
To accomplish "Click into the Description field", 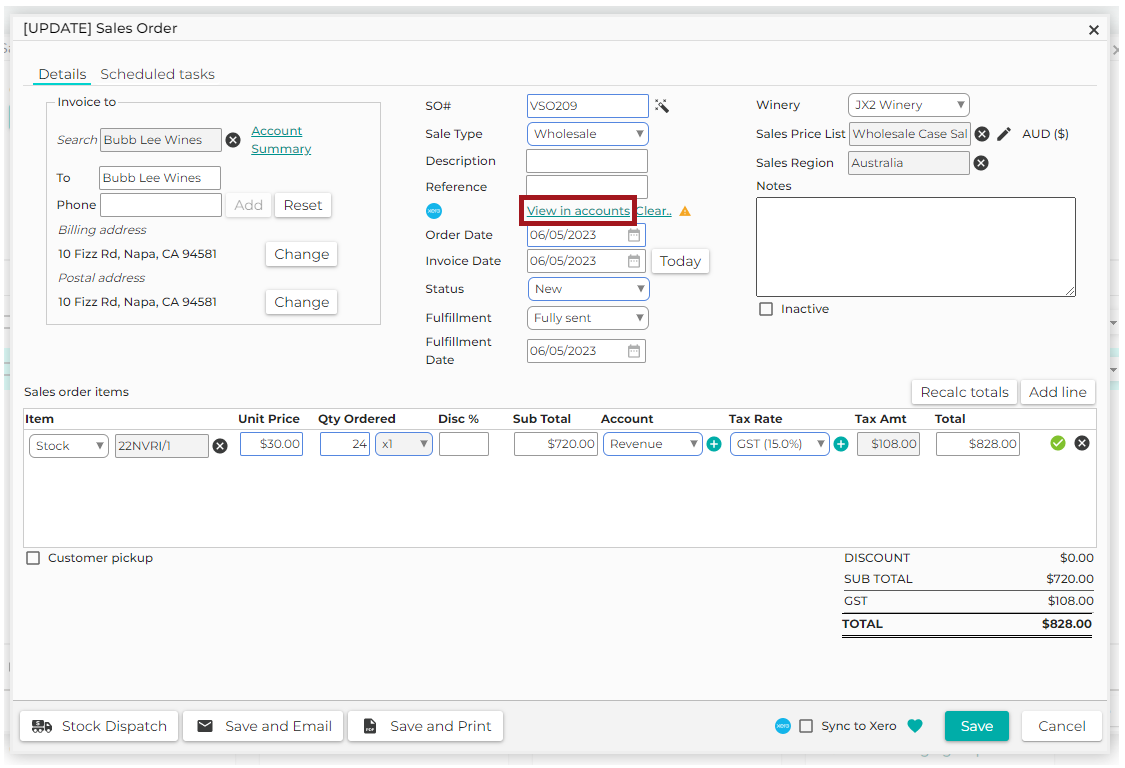I will click(x=587, y=161).
